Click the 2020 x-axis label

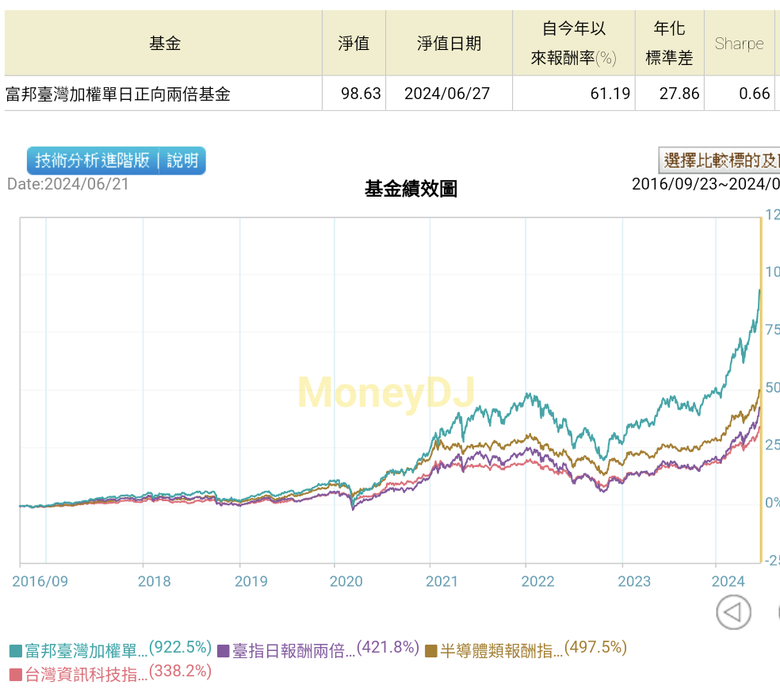tap(346, 581)
